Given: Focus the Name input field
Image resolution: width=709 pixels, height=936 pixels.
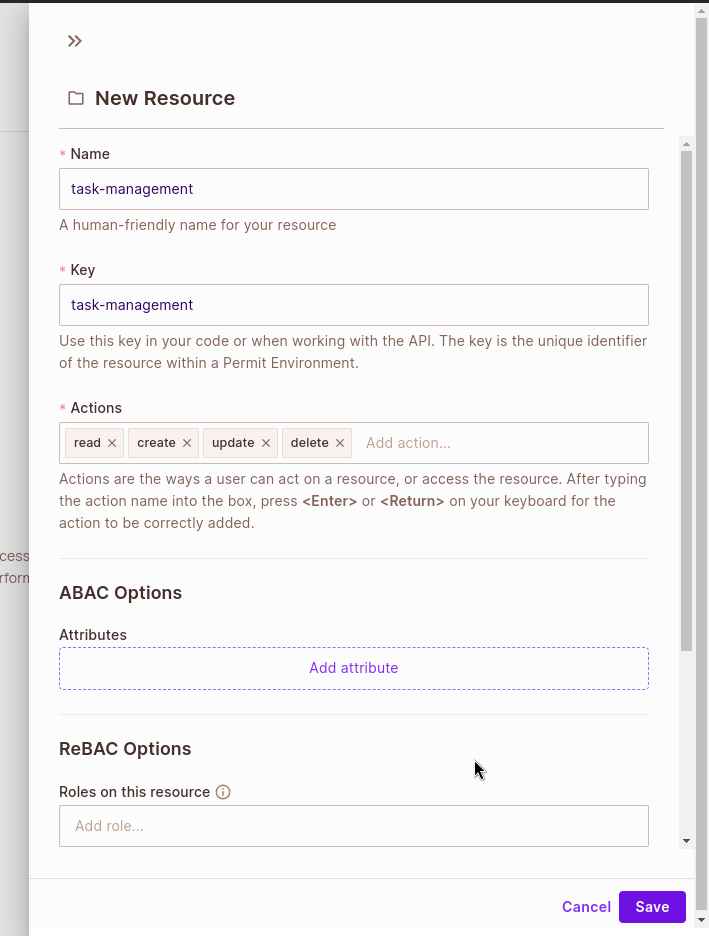Looking at the screenshot, I should 354,189.
